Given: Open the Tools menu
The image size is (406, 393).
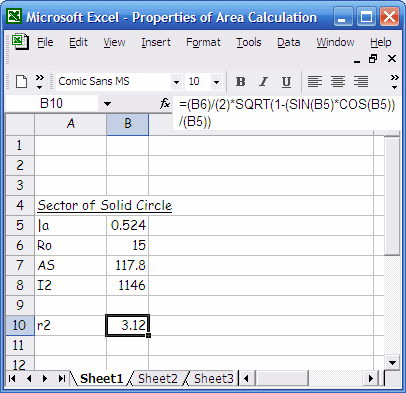Looking at the screenshot, I should pyautogui.click(x=249, y=42).
